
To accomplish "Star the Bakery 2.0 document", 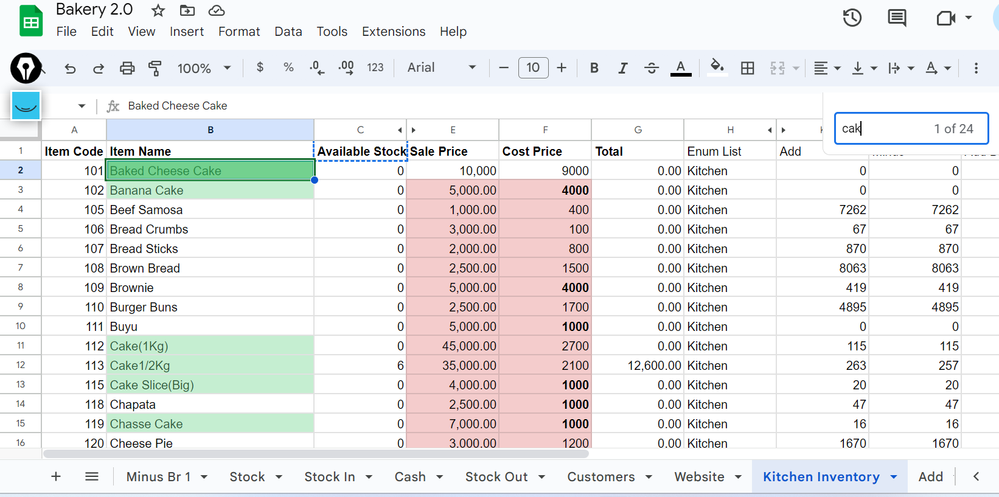I will tap(158, 10).
